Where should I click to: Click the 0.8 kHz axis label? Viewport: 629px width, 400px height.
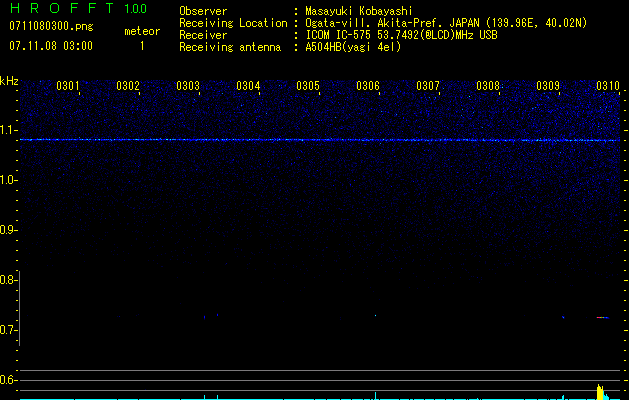coord(8,280)
